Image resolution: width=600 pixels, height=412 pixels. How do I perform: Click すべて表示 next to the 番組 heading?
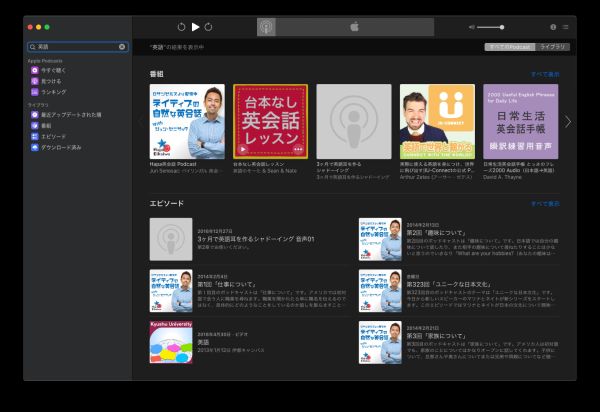click(545, 75)
